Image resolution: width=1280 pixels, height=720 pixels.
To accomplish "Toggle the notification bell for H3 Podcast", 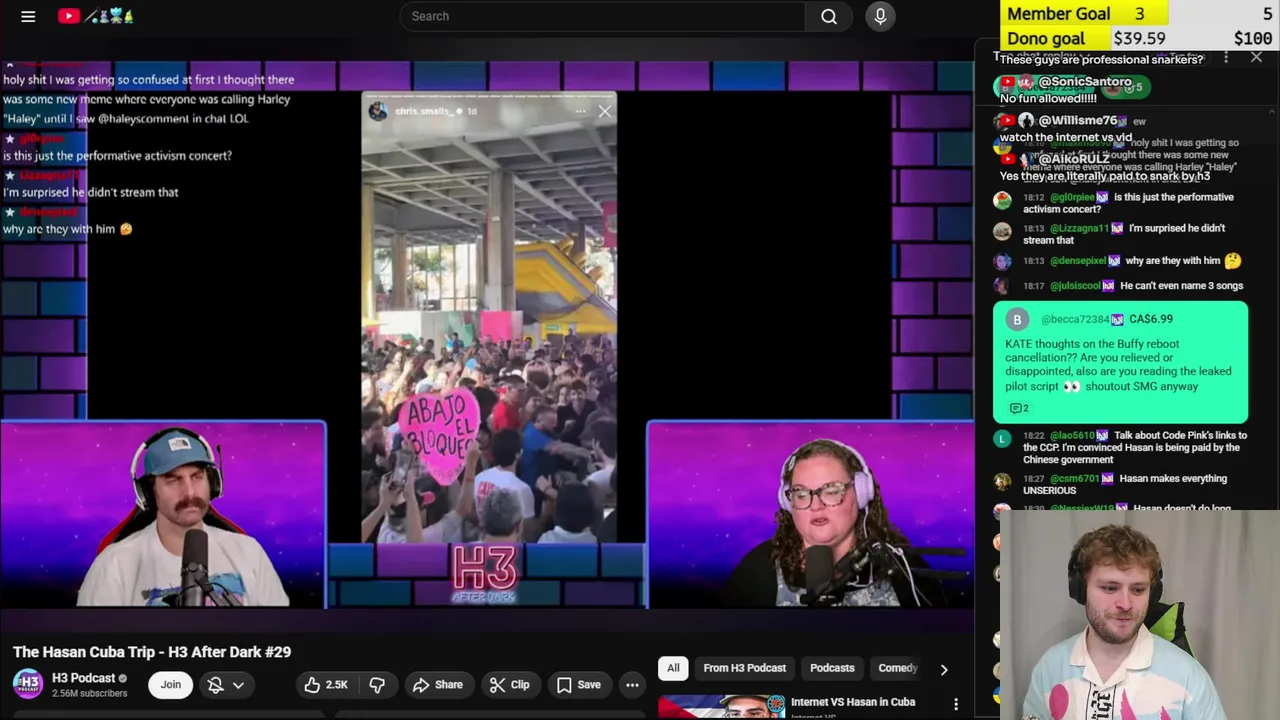I will (x=215, y=685).
